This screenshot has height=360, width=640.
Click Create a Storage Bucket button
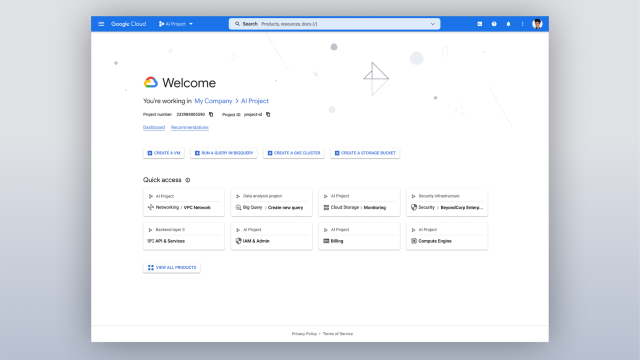coord(365,153)
